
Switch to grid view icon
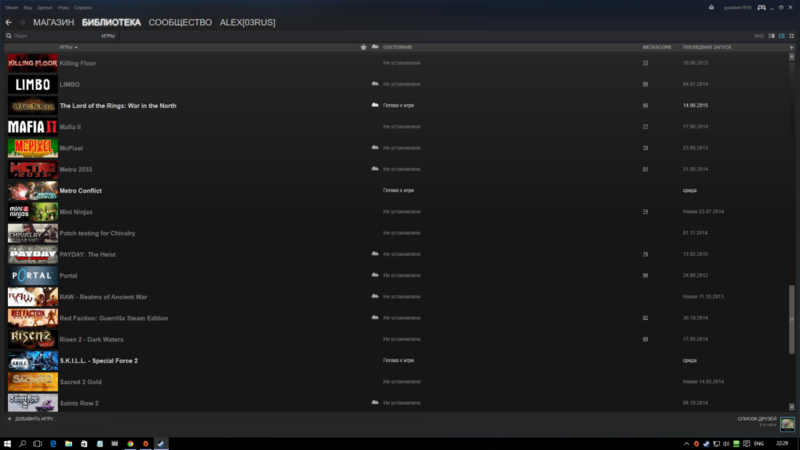click(x=791, y=36)
